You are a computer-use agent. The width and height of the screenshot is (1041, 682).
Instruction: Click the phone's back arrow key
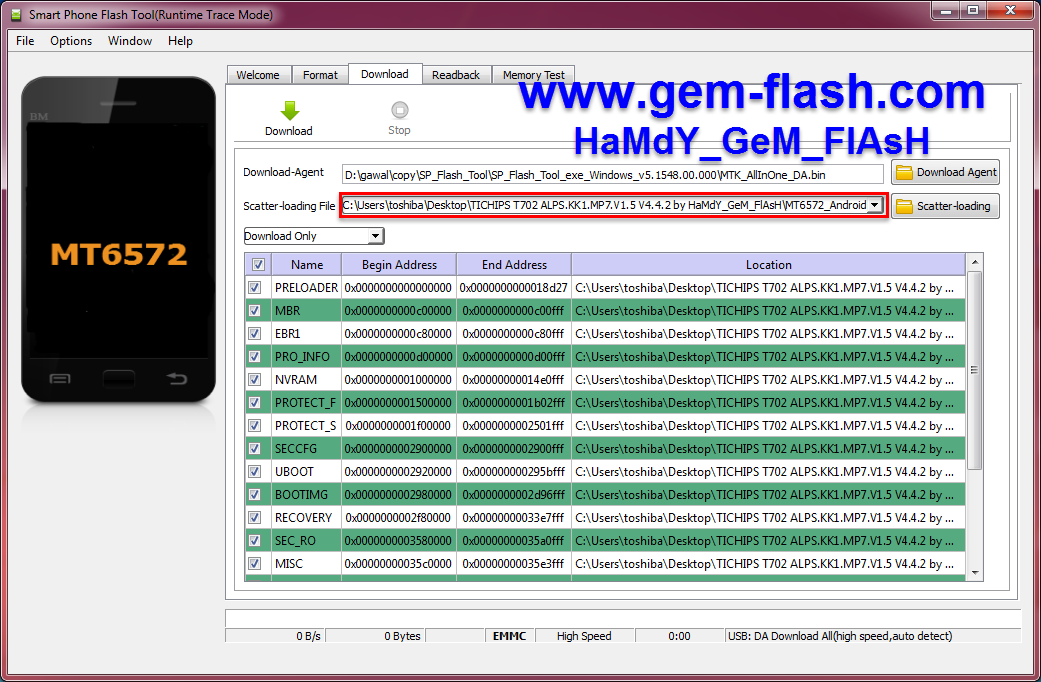coord(177,379)
